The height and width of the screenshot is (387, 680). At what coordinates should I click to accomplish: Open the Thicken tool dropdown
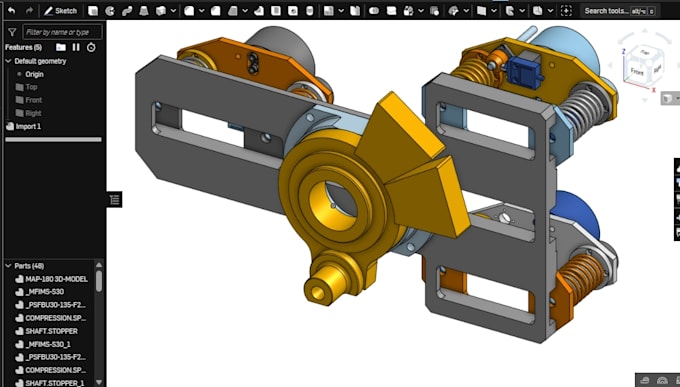173,11
